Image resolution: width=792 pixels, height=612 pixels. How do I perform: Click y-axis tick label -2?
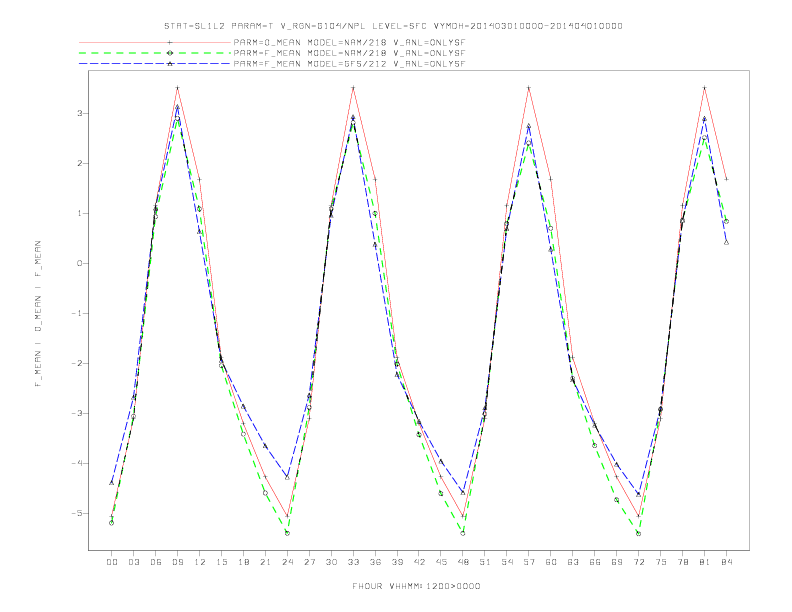(x=77, y=364)
